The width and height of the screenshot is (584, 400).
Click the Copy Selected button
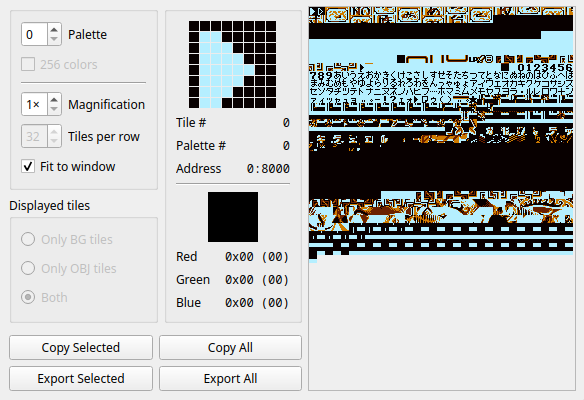pyautogui.click(x=81, y=347)
